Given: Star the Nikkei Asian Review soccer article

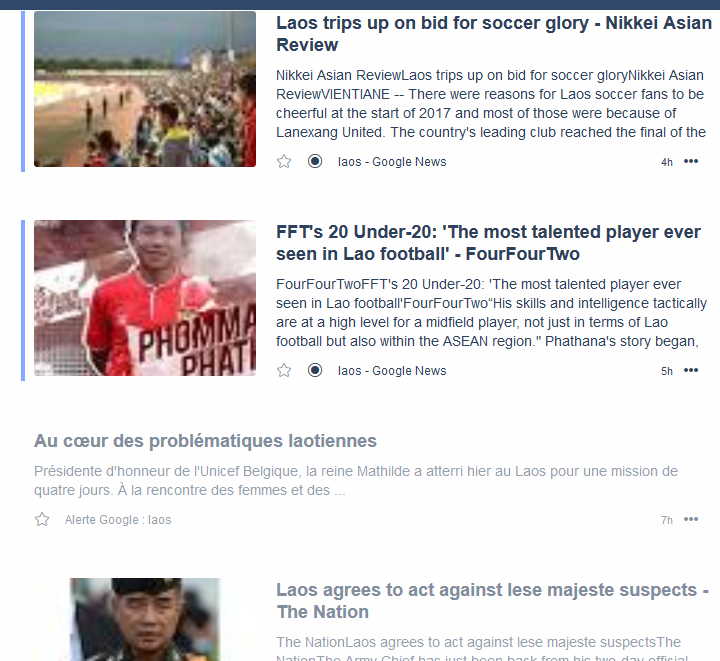Looking at the screenshot, I should [x=284, y=162].
